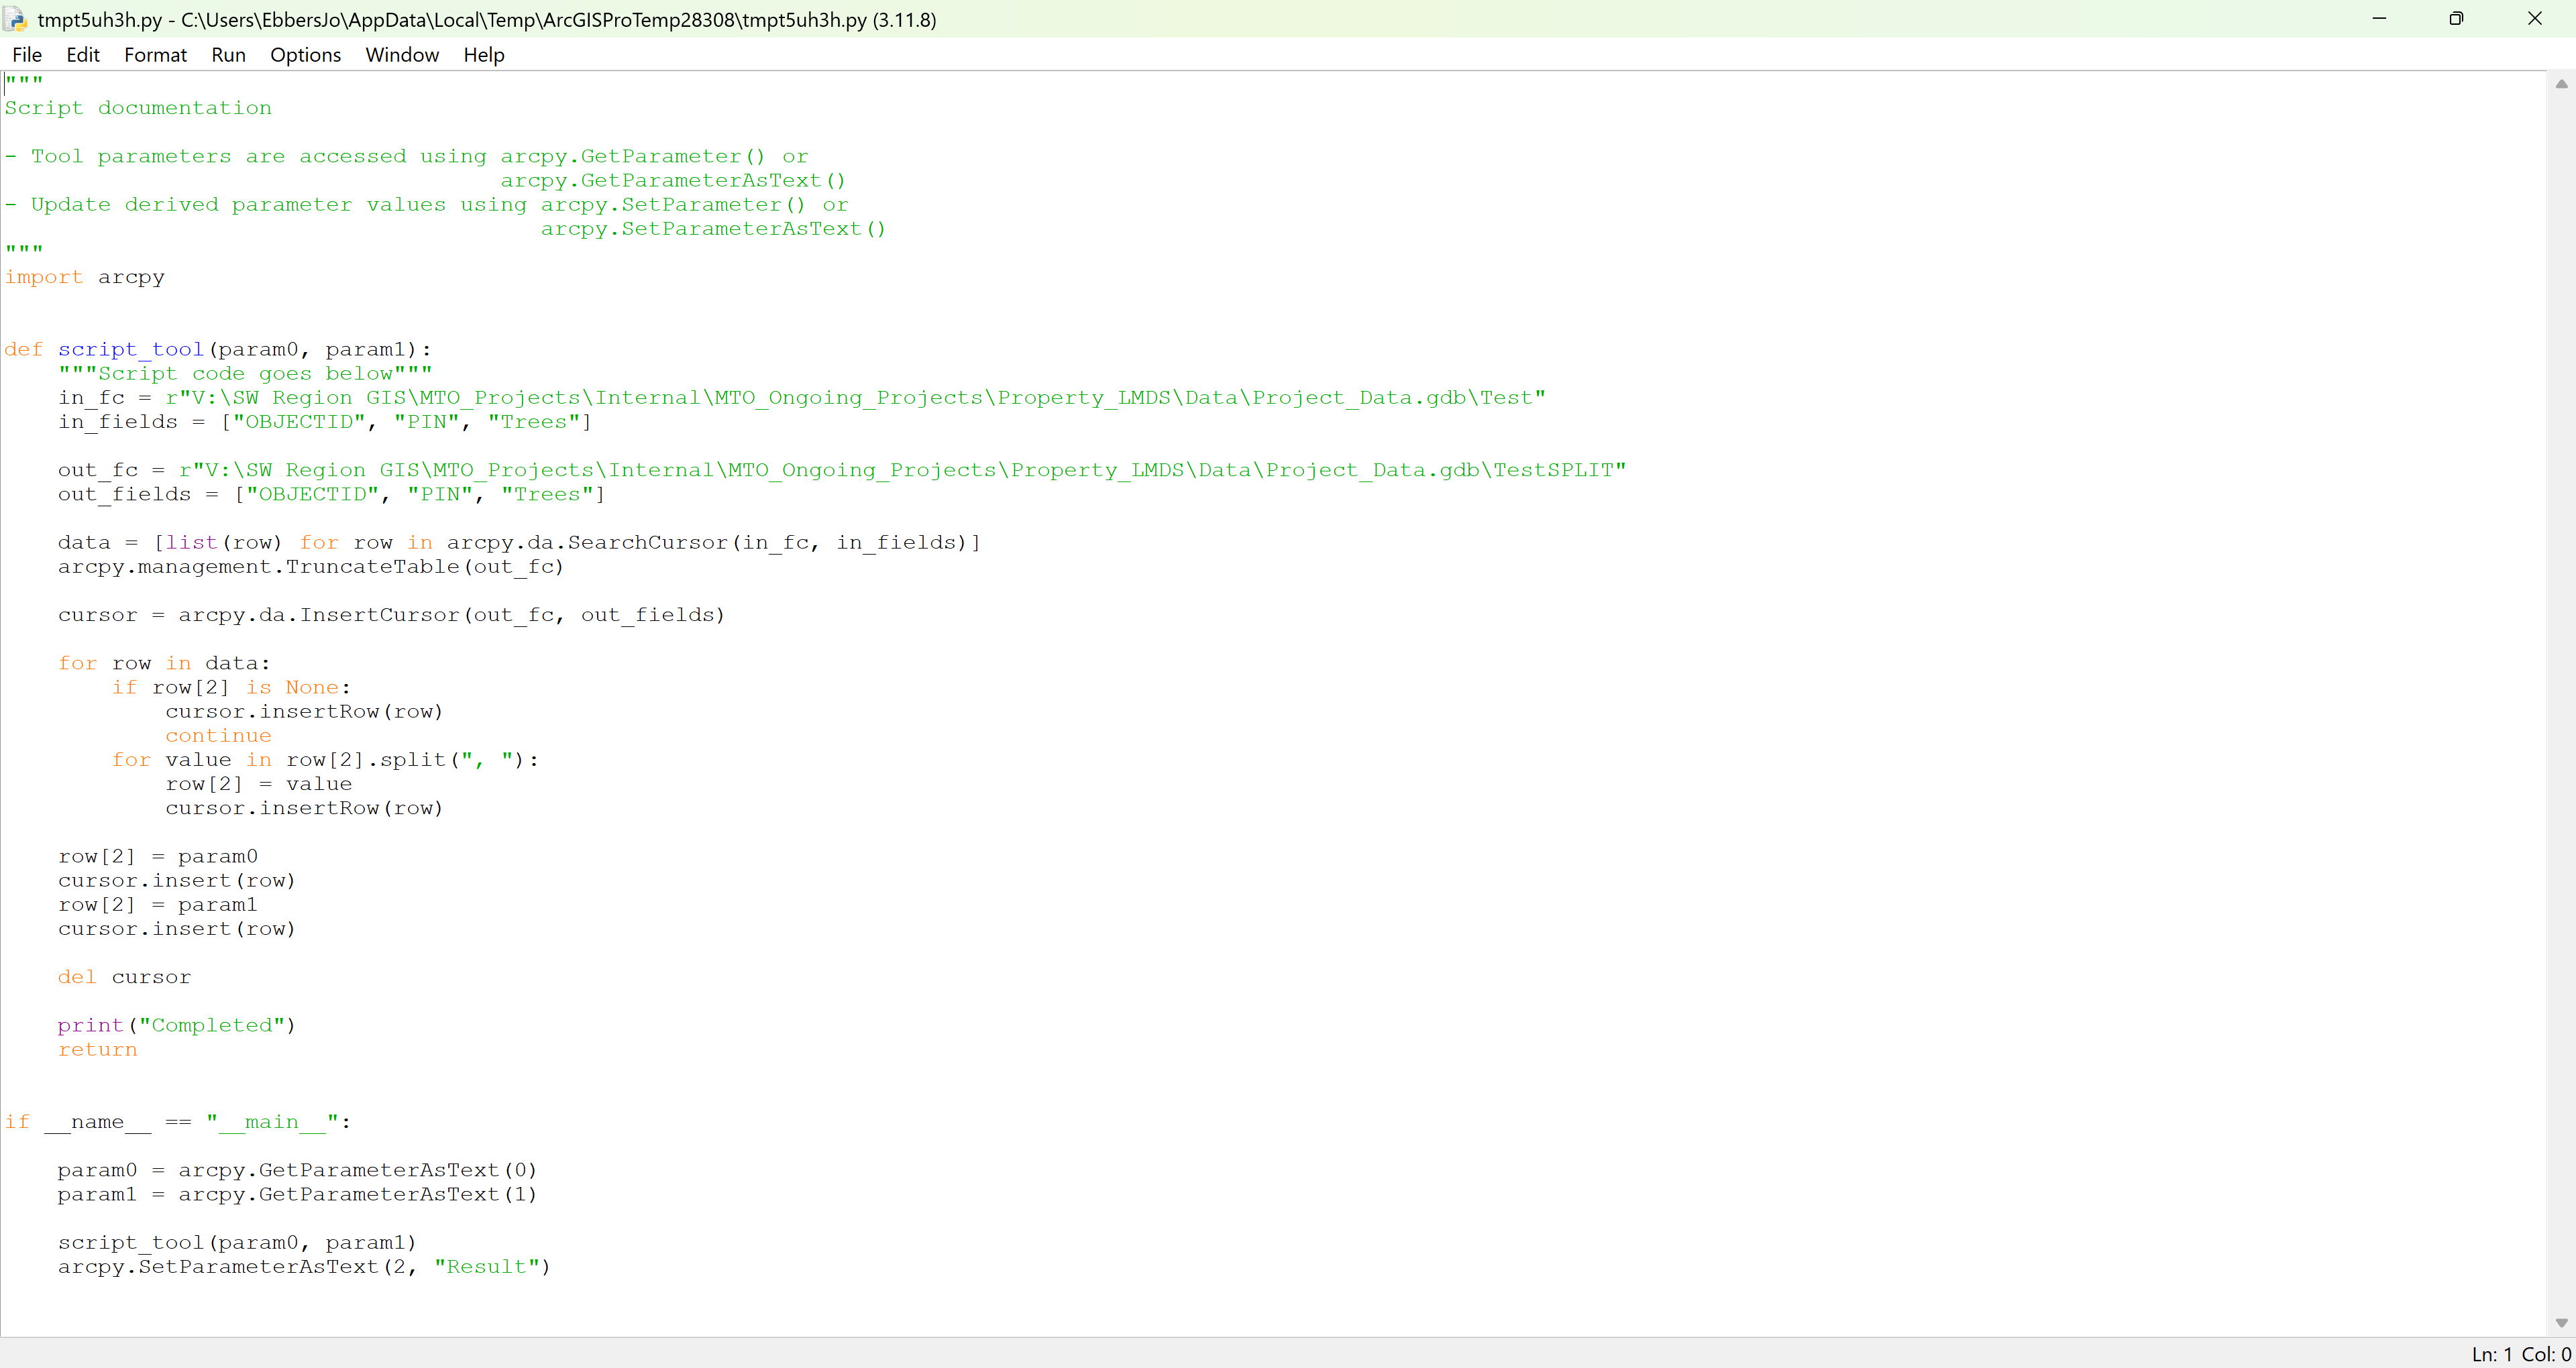Click the print Completed statement

176,1025
